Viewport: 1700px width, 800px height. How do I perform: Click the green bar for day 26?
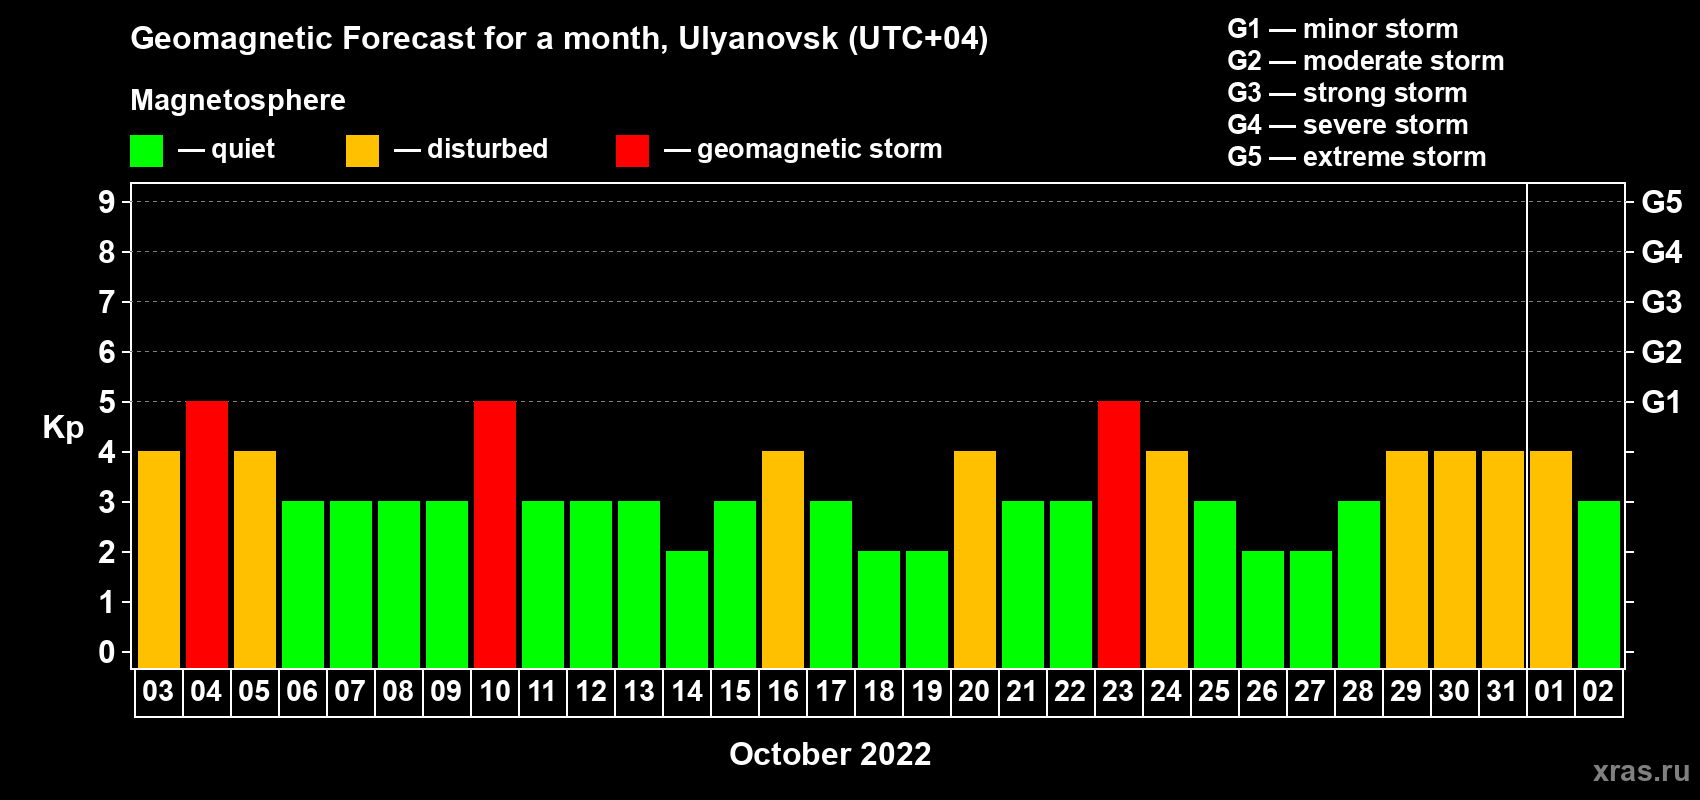pos(1263,610)
